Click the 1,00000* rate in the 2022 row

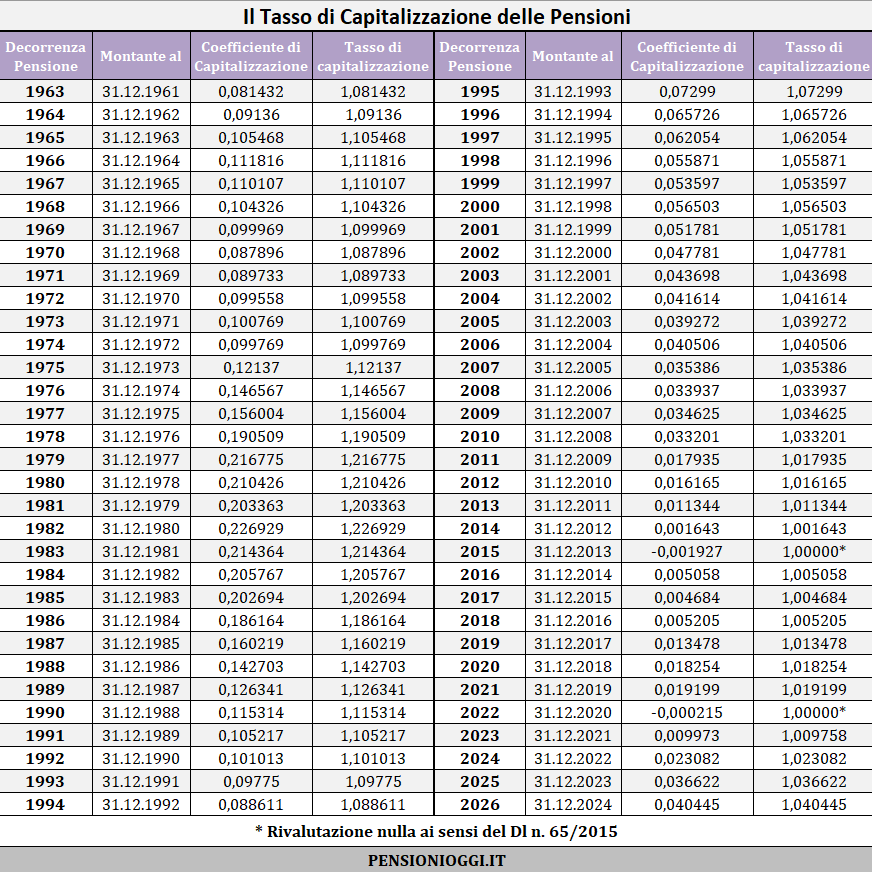pyautogui.click(x=813, y=713)
